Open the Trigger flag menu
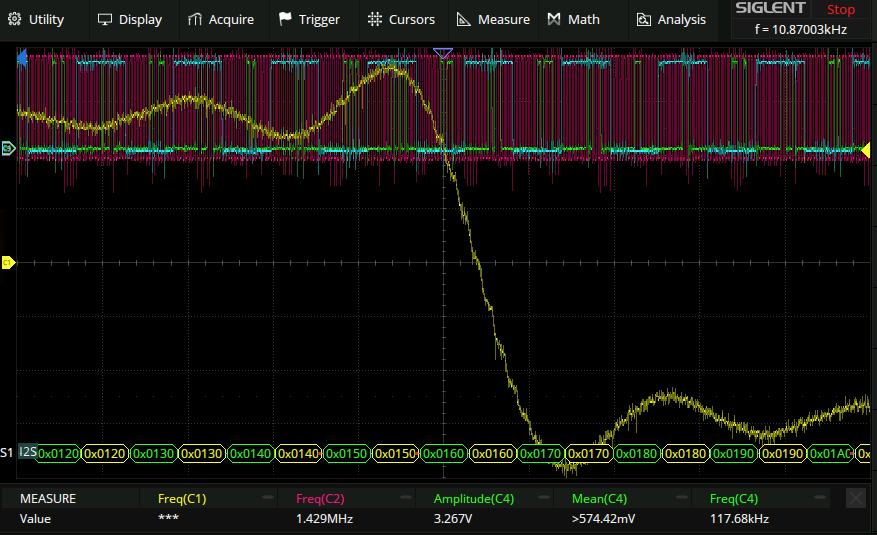The image size is (877, 535). tap(309, 19)
